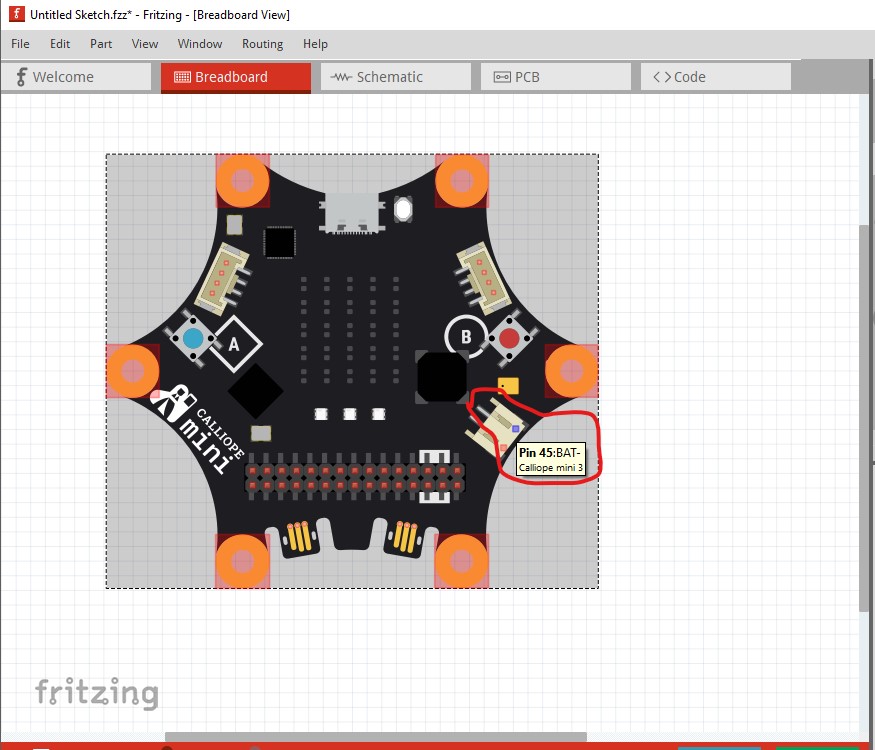Switch to the Welcome tab
875x750 pixels.
[x=76, y=76]
